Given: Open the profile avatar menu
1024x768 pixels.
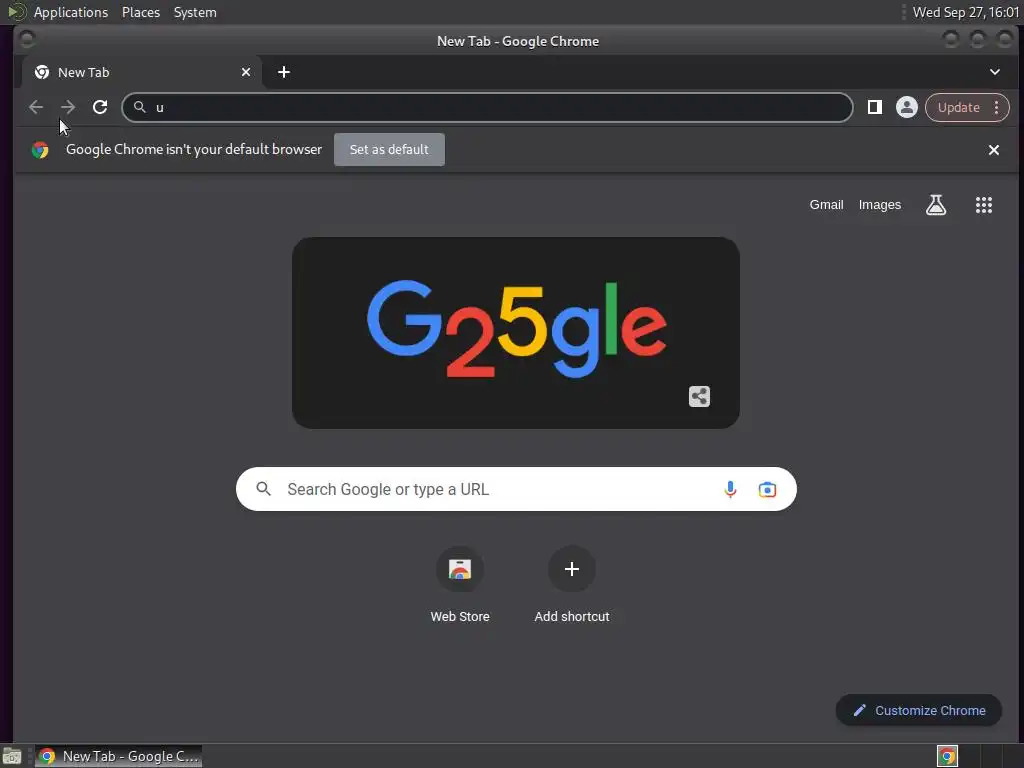Looking at the screenshot, I should (906, 107).
